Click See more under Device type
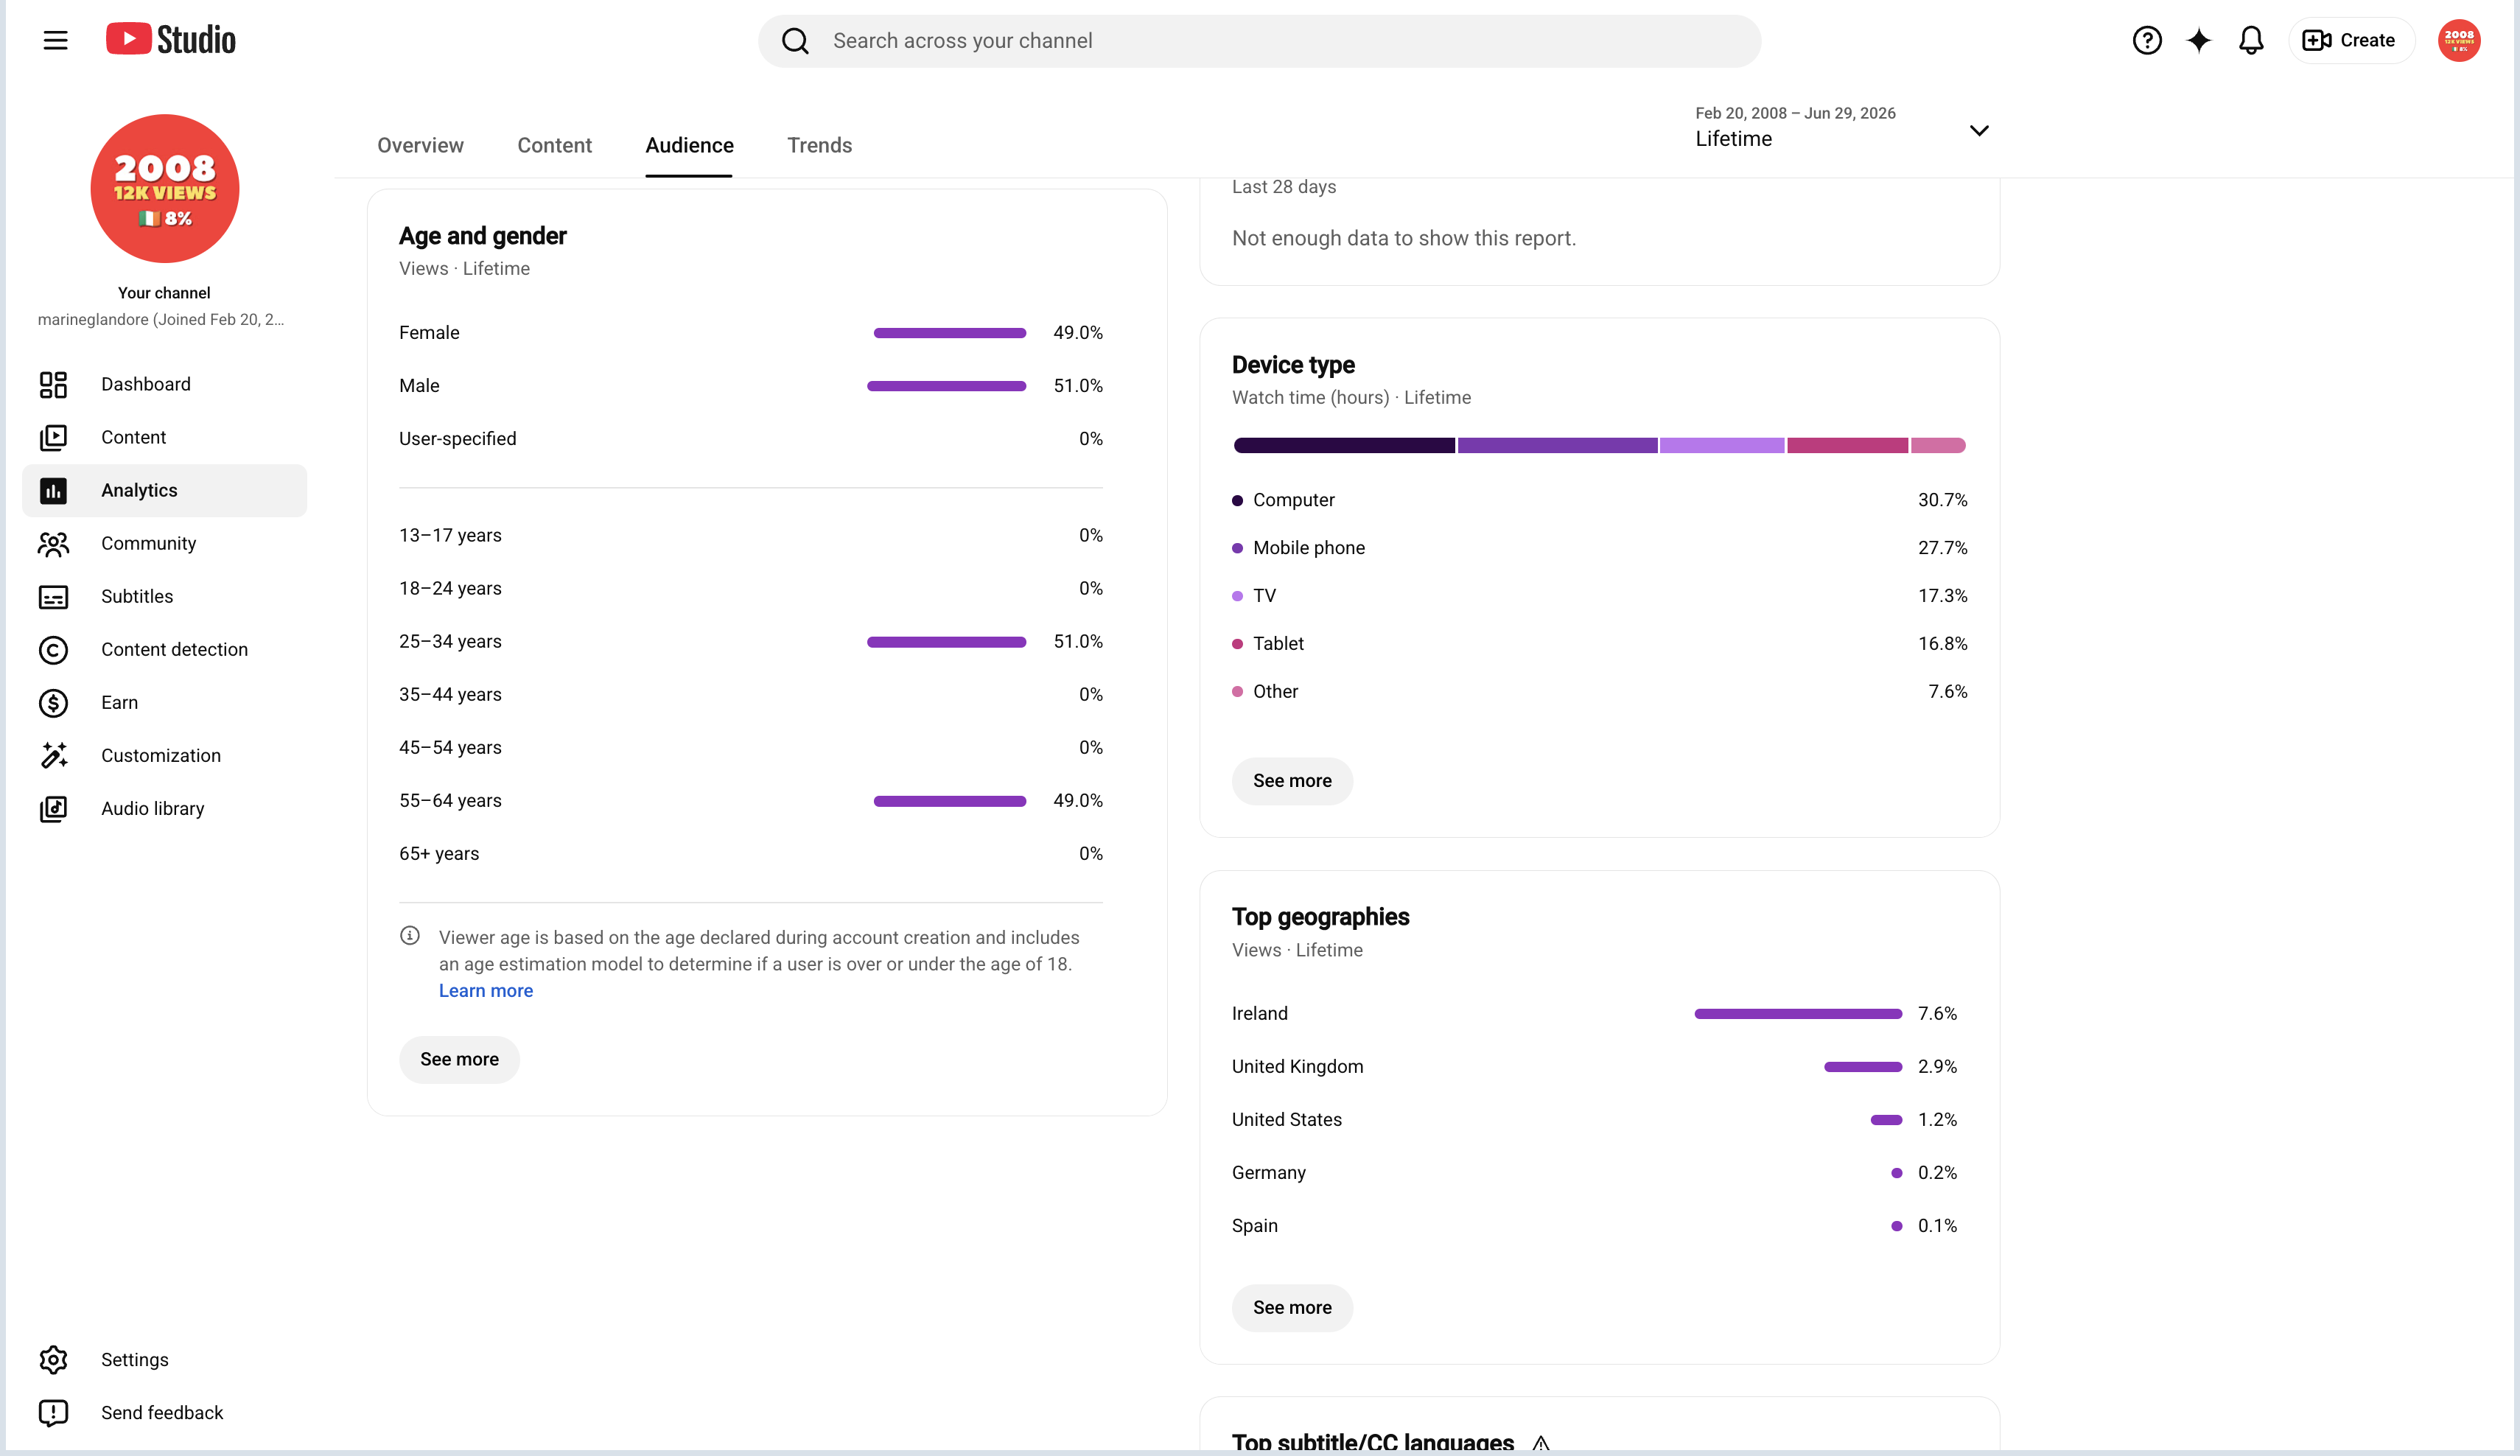The height and width of the screenshot is (1456, 2520). pos(1292,780)
